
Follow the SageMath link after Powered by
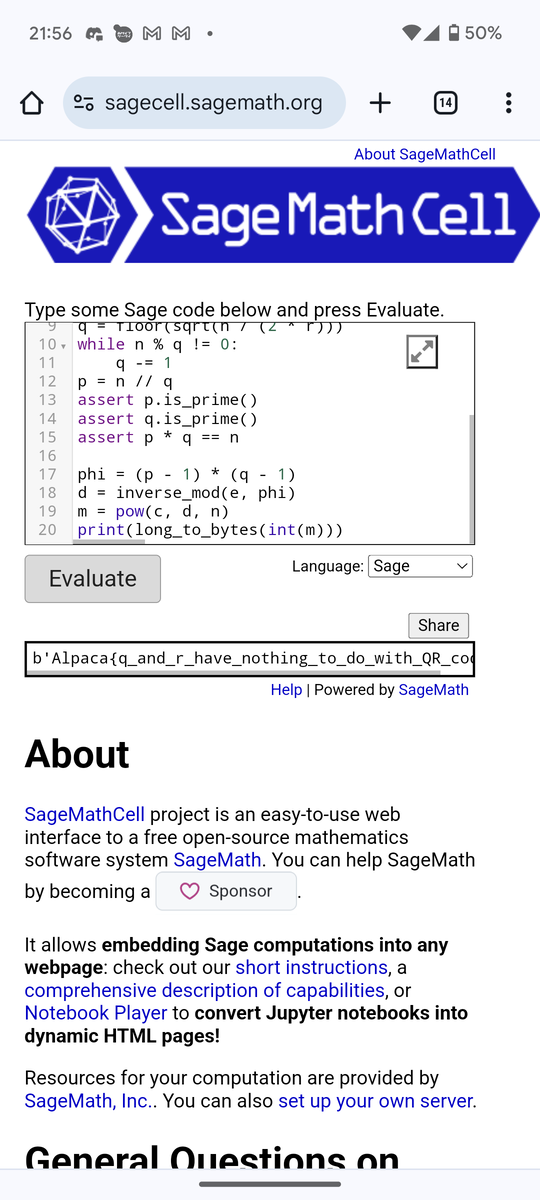click(x=433, y=689)
